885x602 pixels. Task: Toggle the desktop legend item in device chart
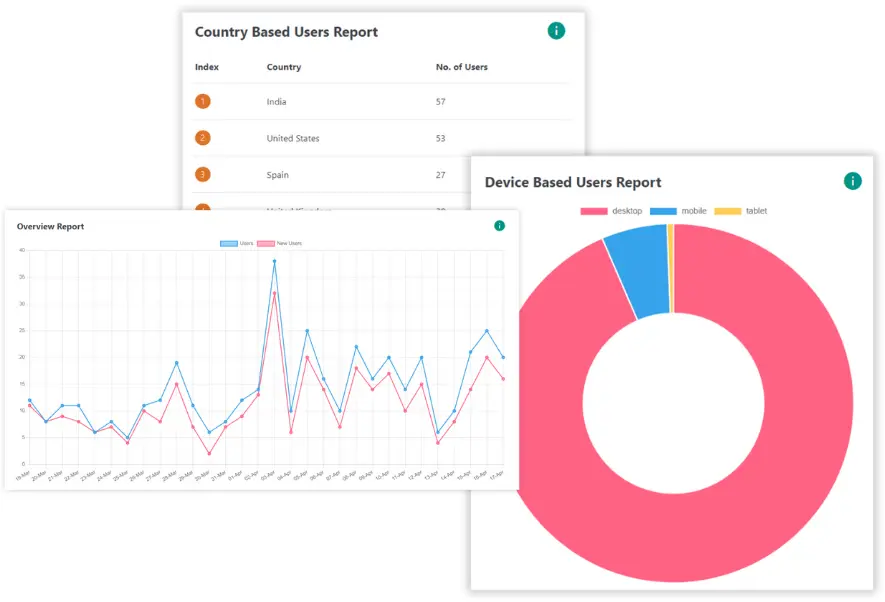[x=611, y=211]
